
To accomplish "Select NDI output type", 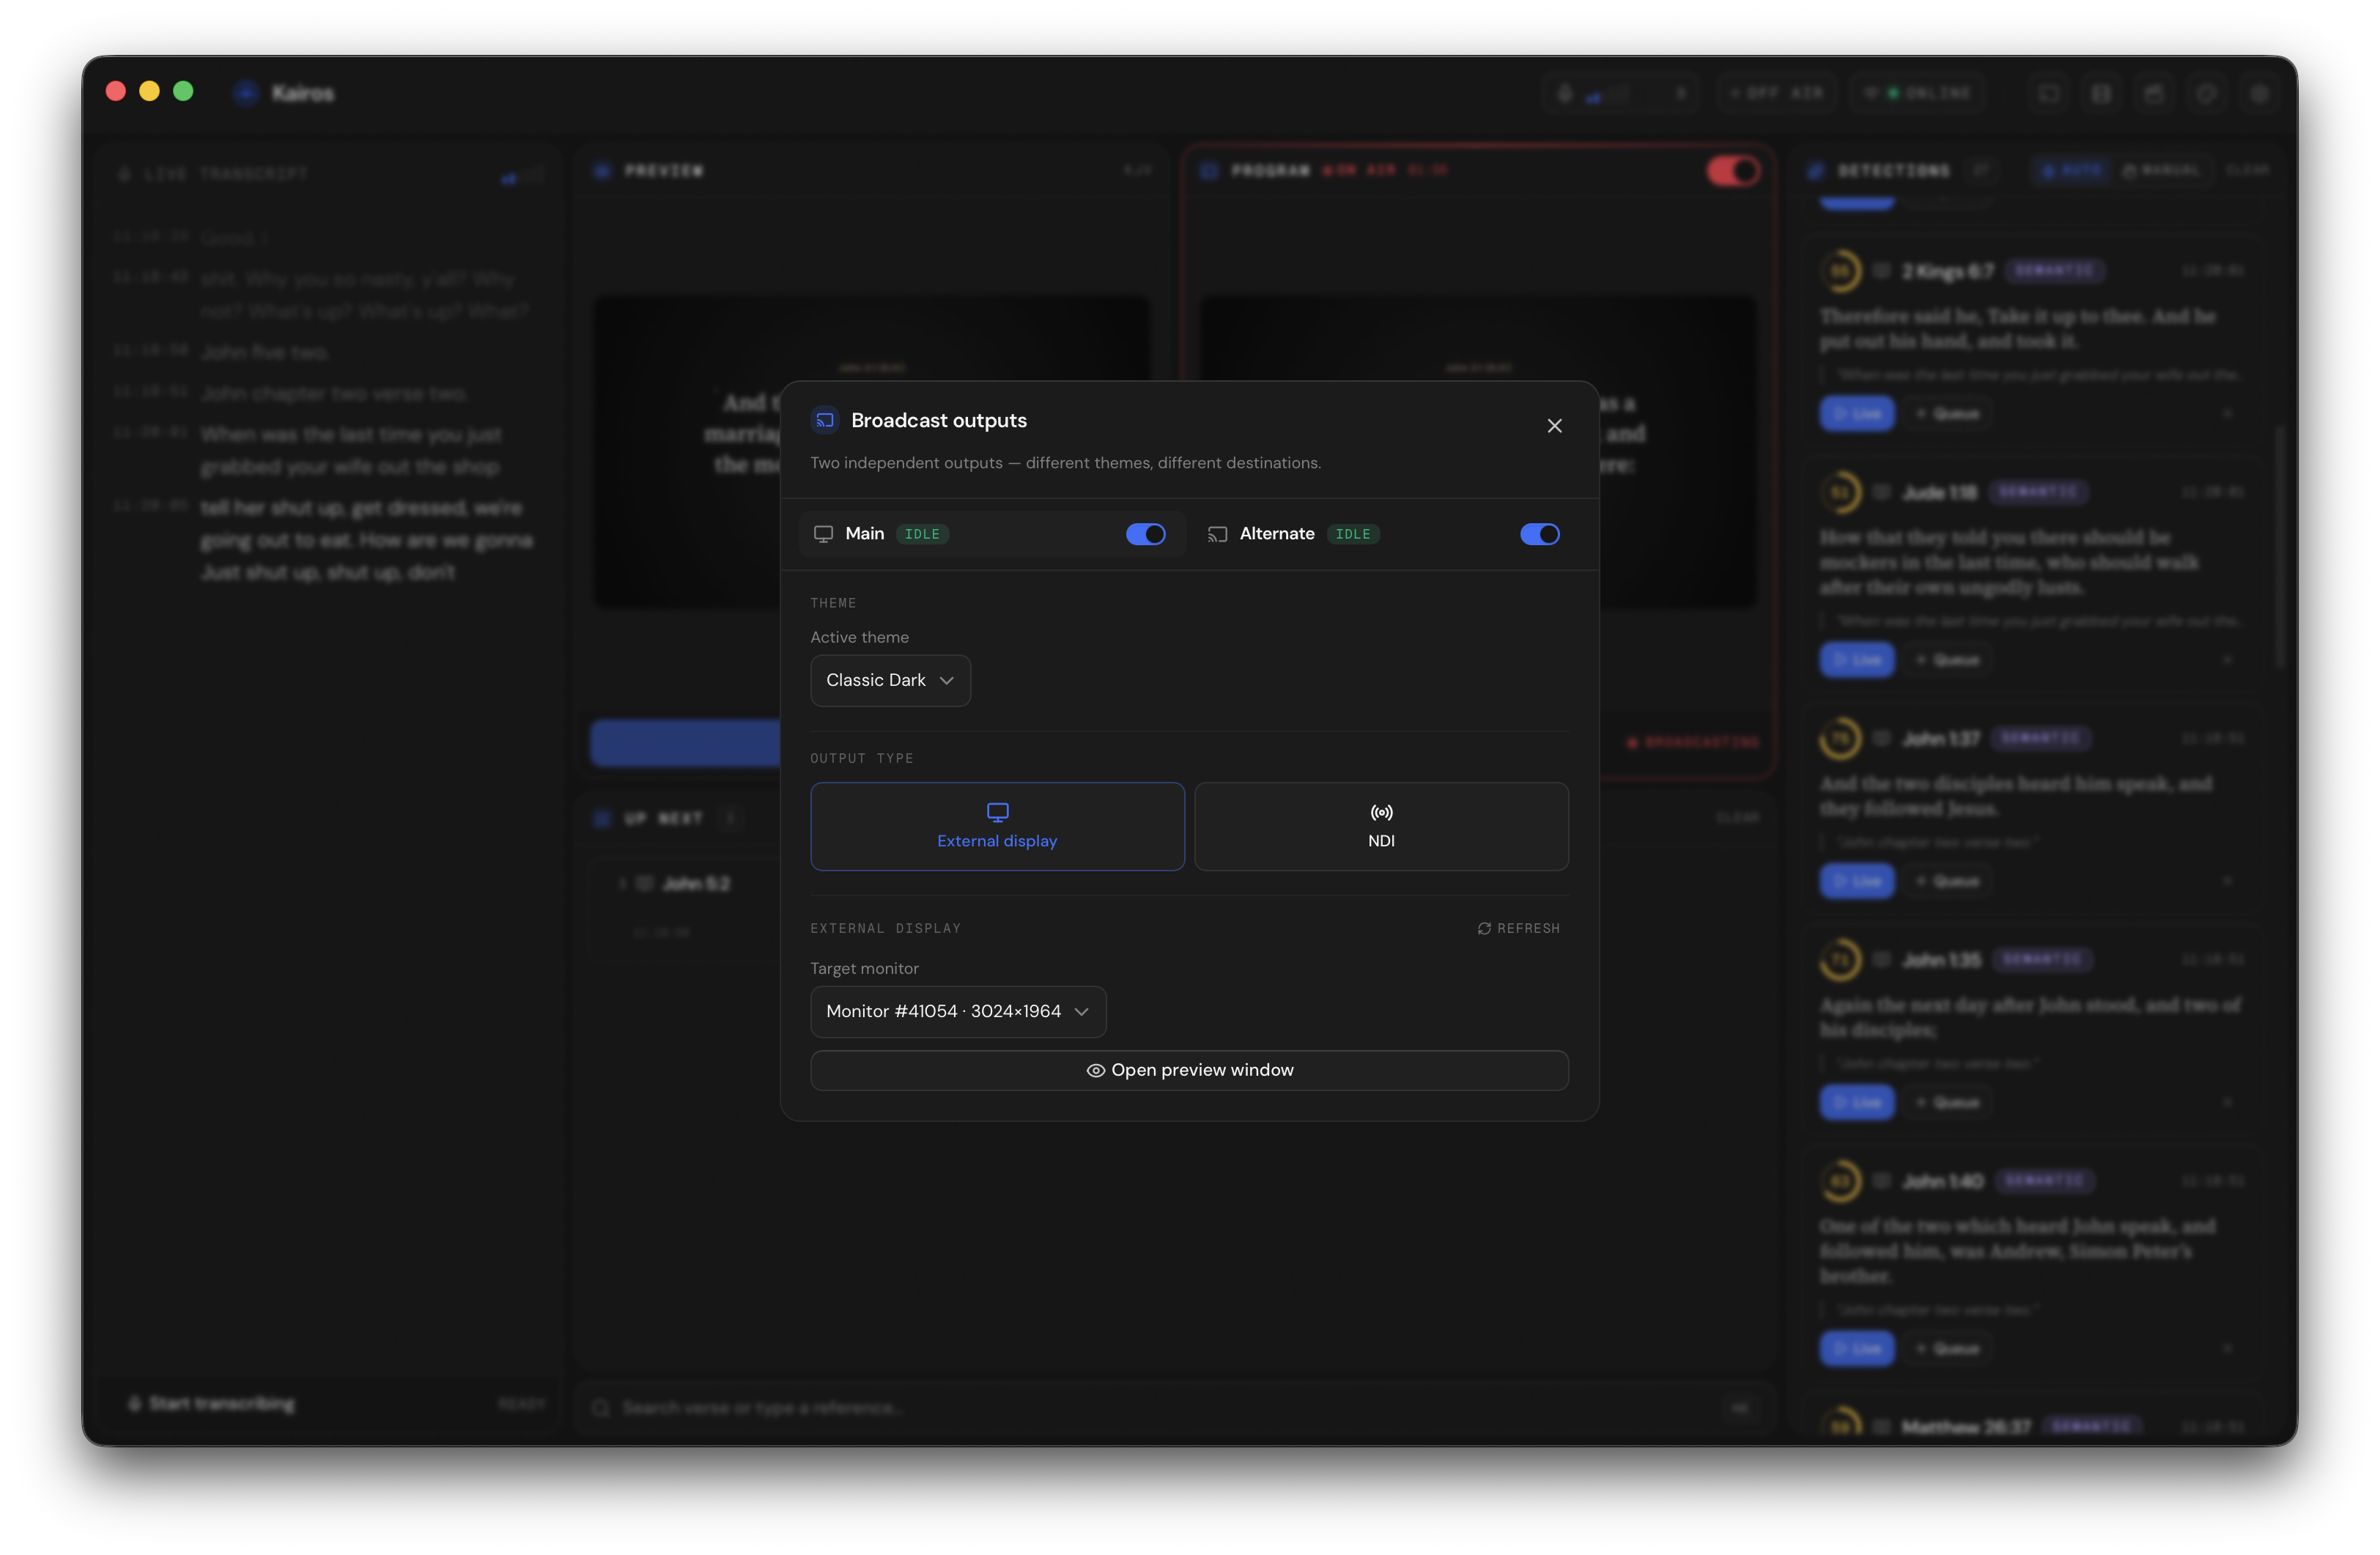I will click(x=1381, y=826).
